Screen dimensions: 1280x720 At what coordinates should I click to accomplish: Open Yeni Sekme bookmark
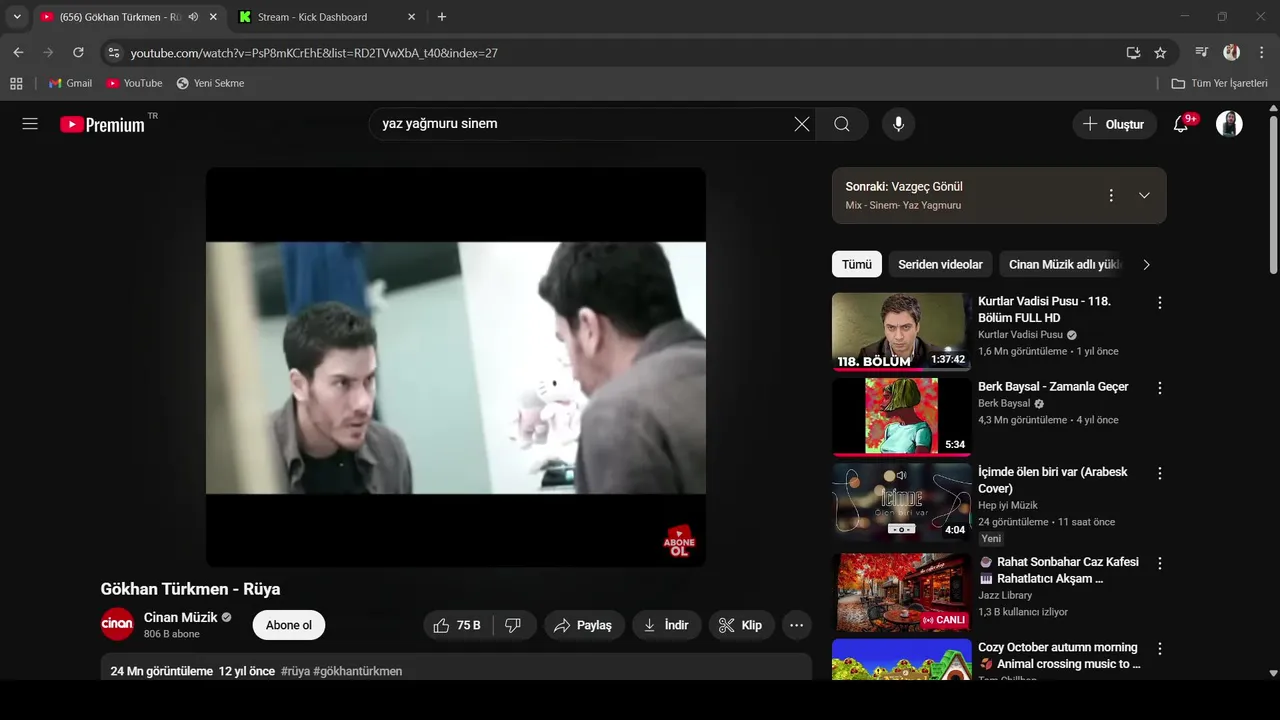210,83
